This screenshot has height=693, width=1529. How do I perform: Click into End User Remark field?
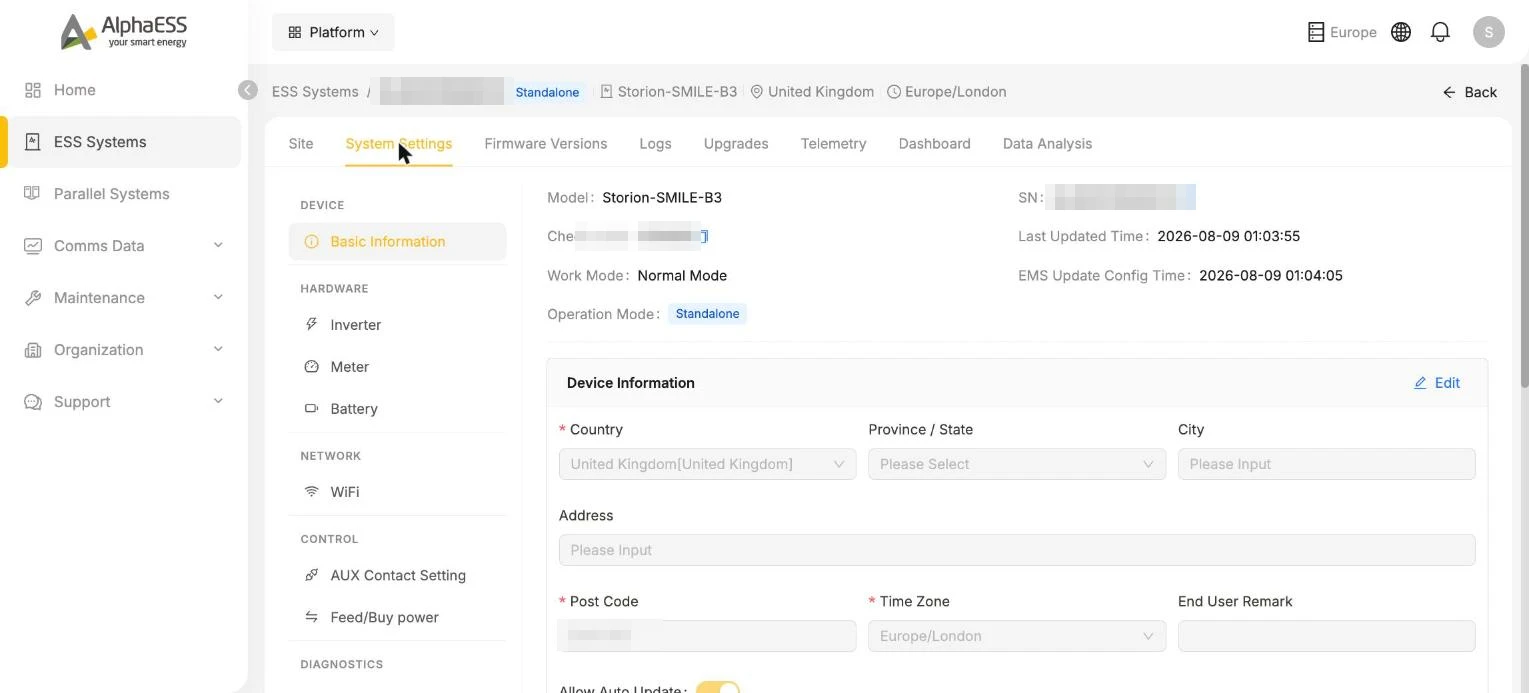point(1326,636)
